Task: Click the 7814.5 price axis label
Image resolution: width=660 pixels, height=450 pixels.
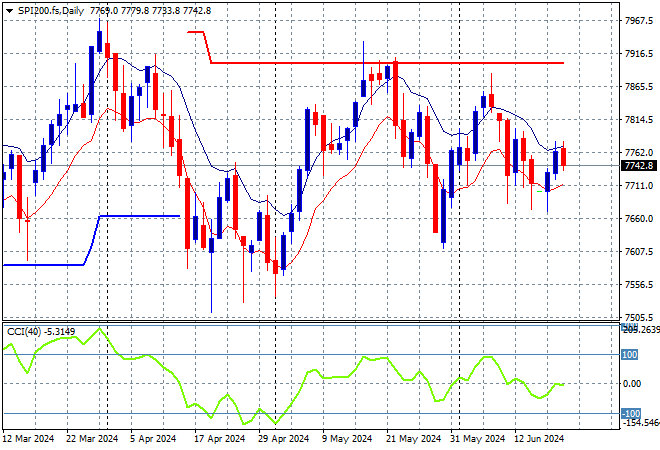Action: click(x=639, y=120)
